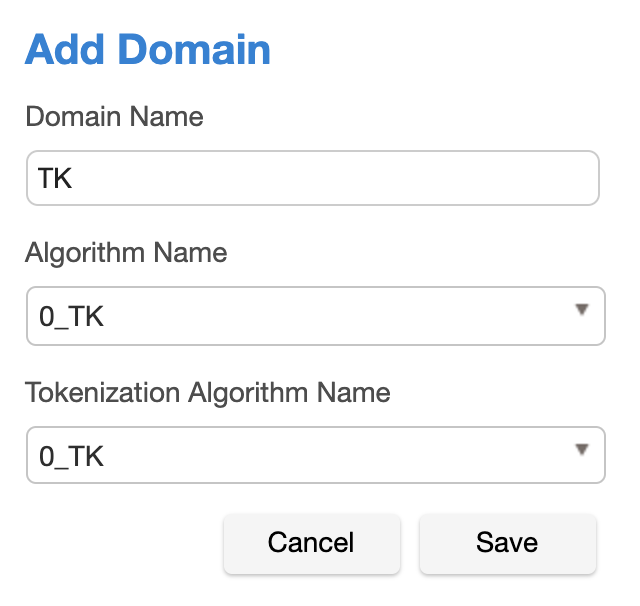The height and width of the screenshot is (606, 640).
Task: Click the Tokenization Algorithm Name label
Action: point(207,392)
